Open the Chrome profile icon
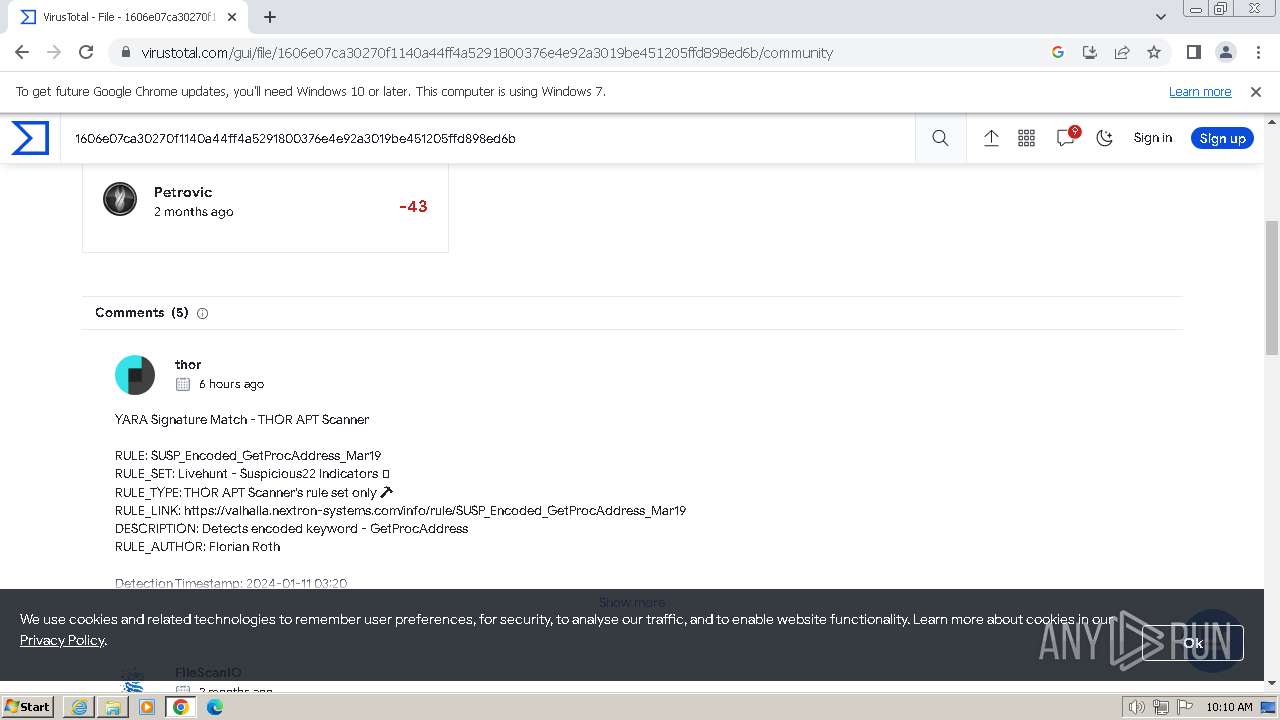This screenshot has width=1280, height=720. click(1225, 52)
